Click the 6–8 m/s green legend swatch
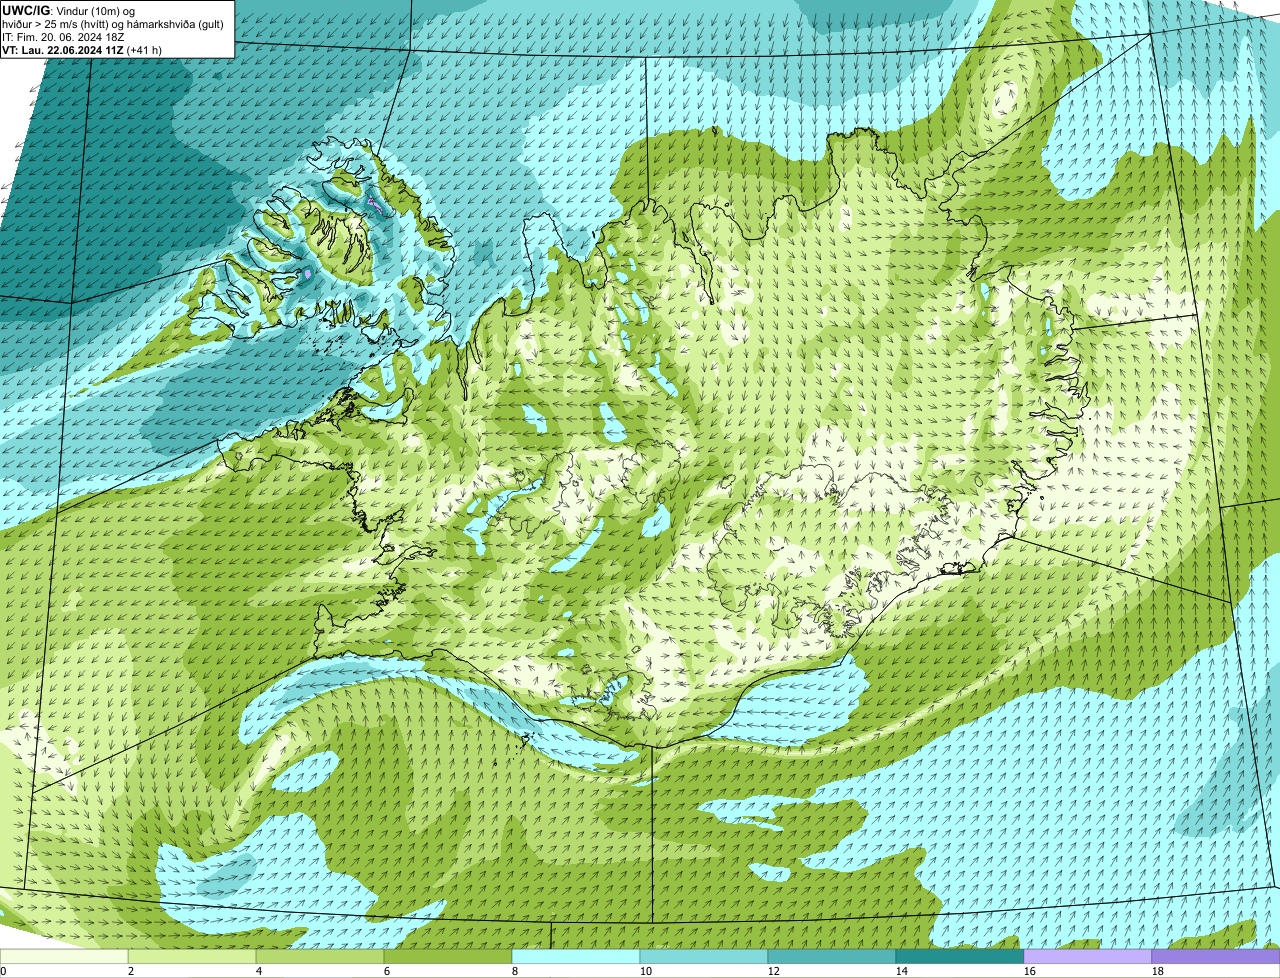 [448, 956]
